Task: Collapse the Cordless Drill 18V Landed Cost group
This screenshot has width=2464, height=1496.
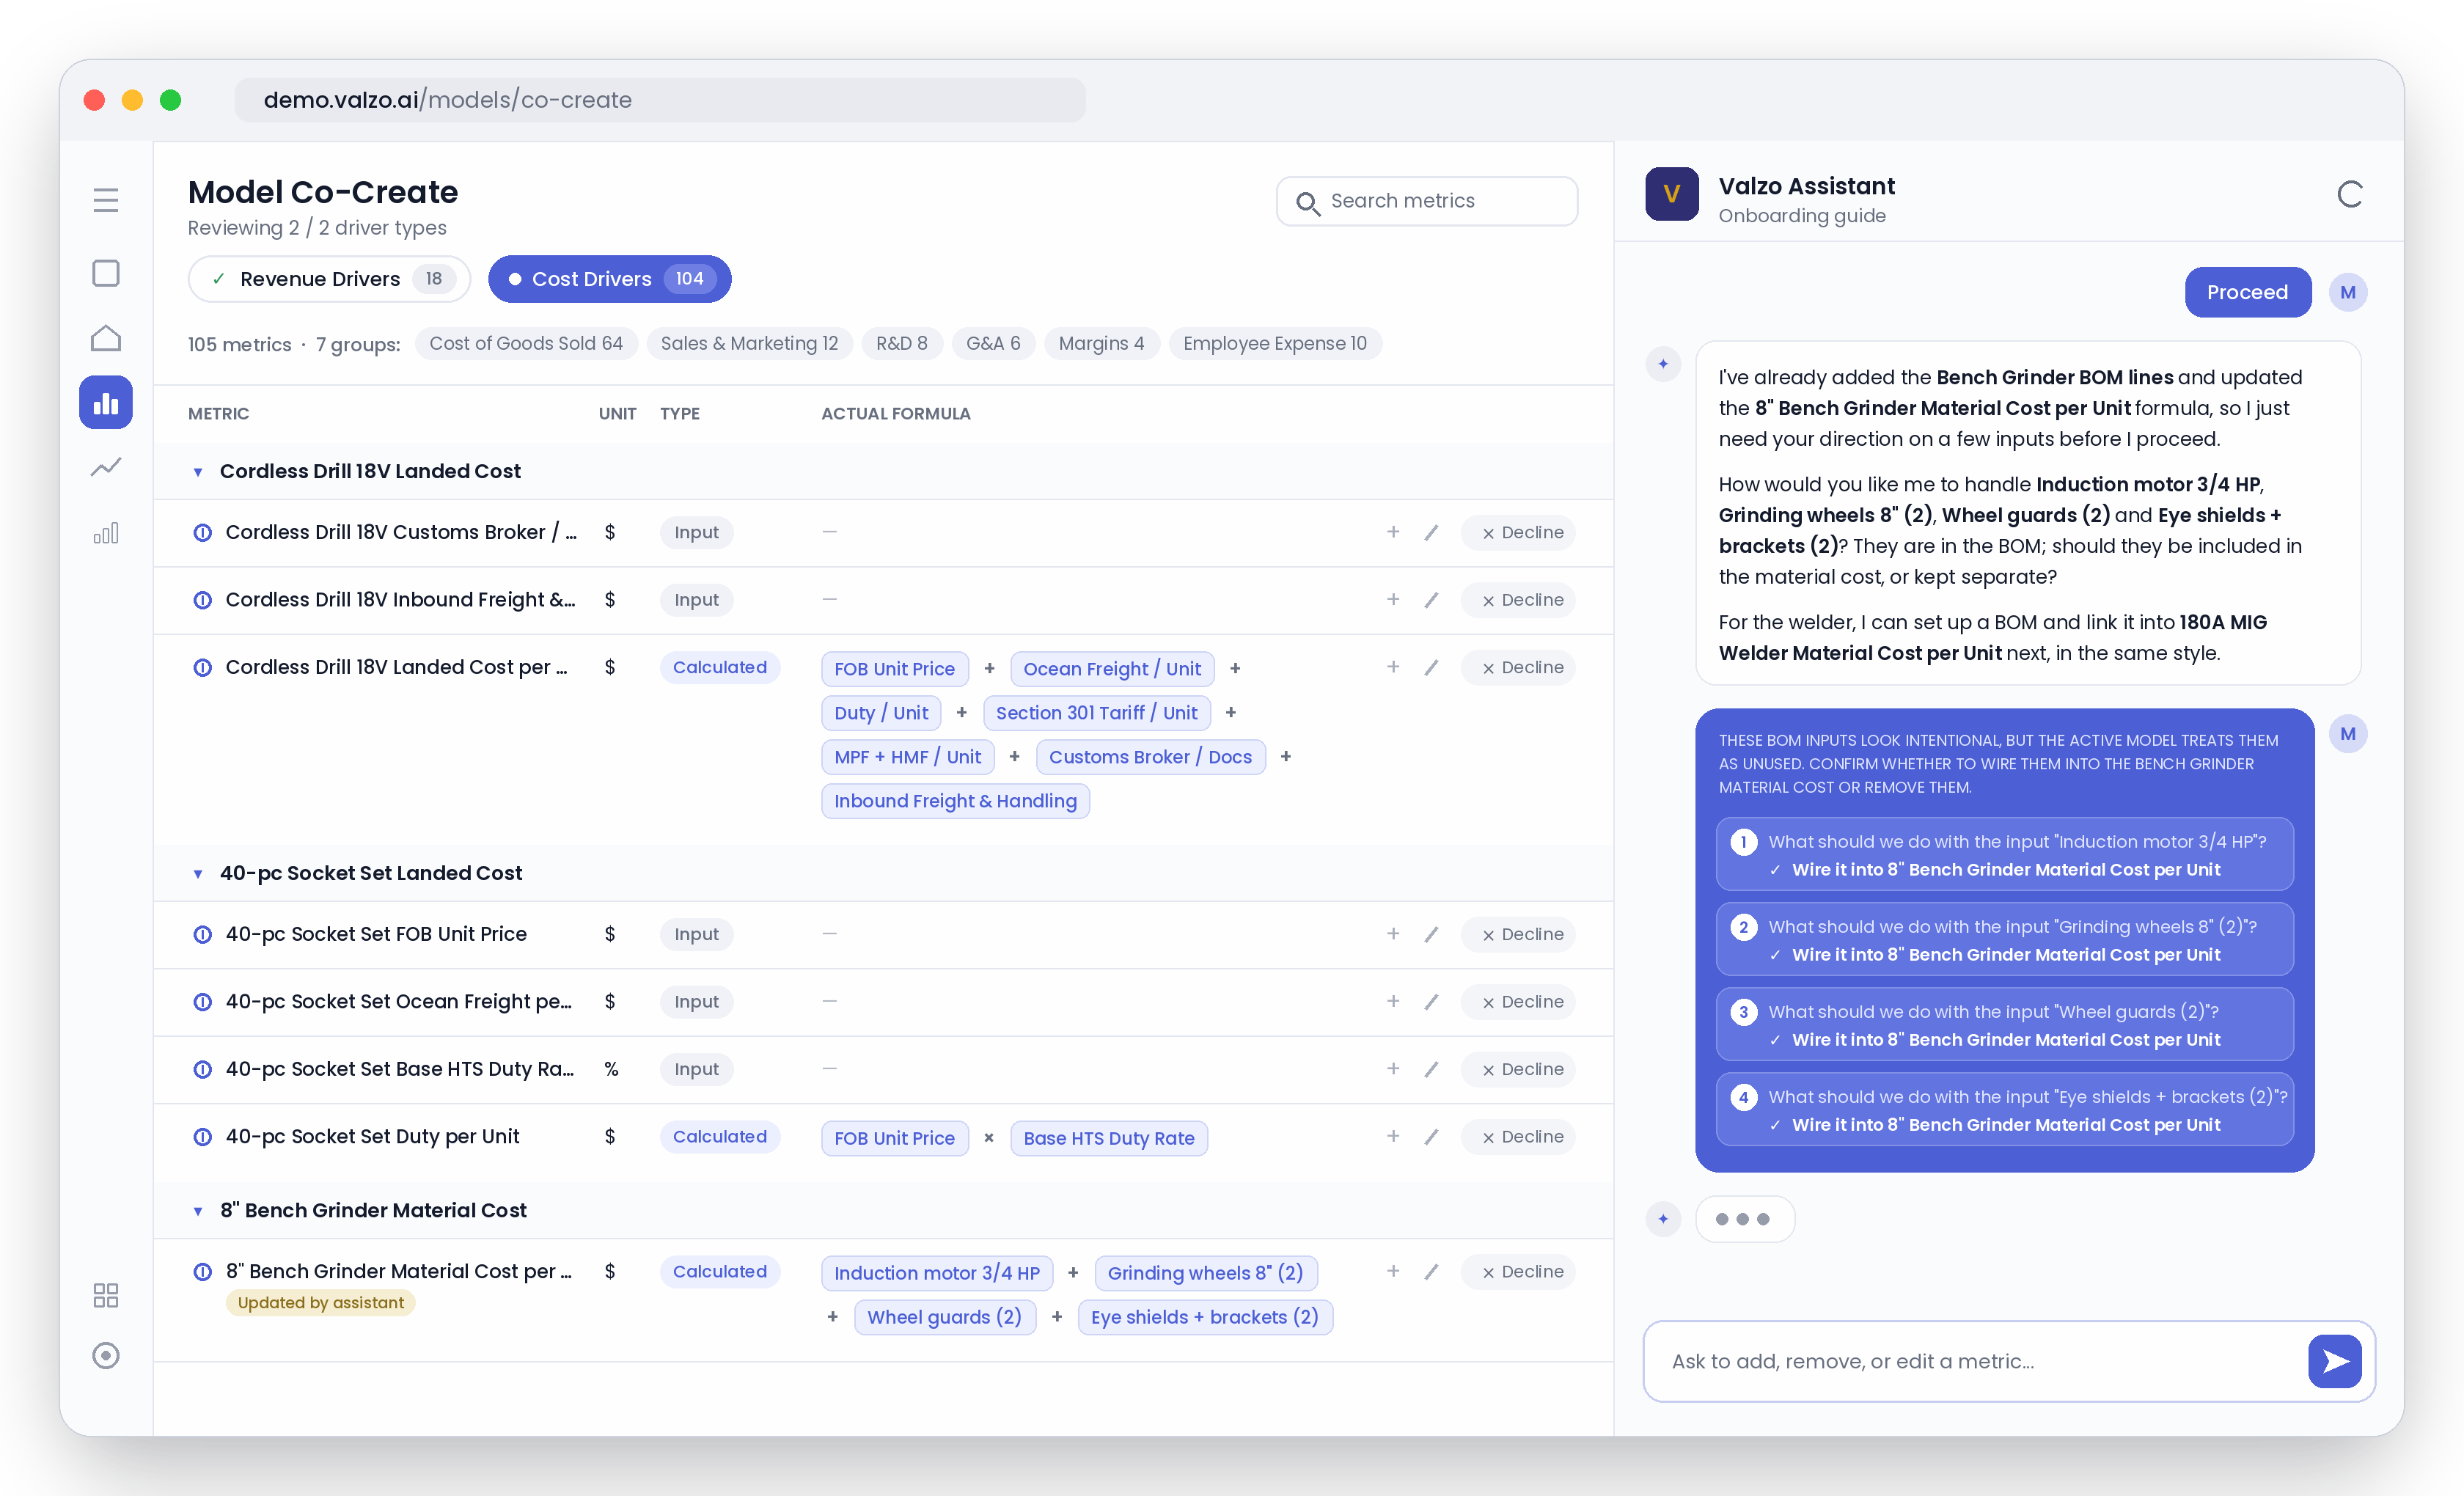Action: click(198, 472)
